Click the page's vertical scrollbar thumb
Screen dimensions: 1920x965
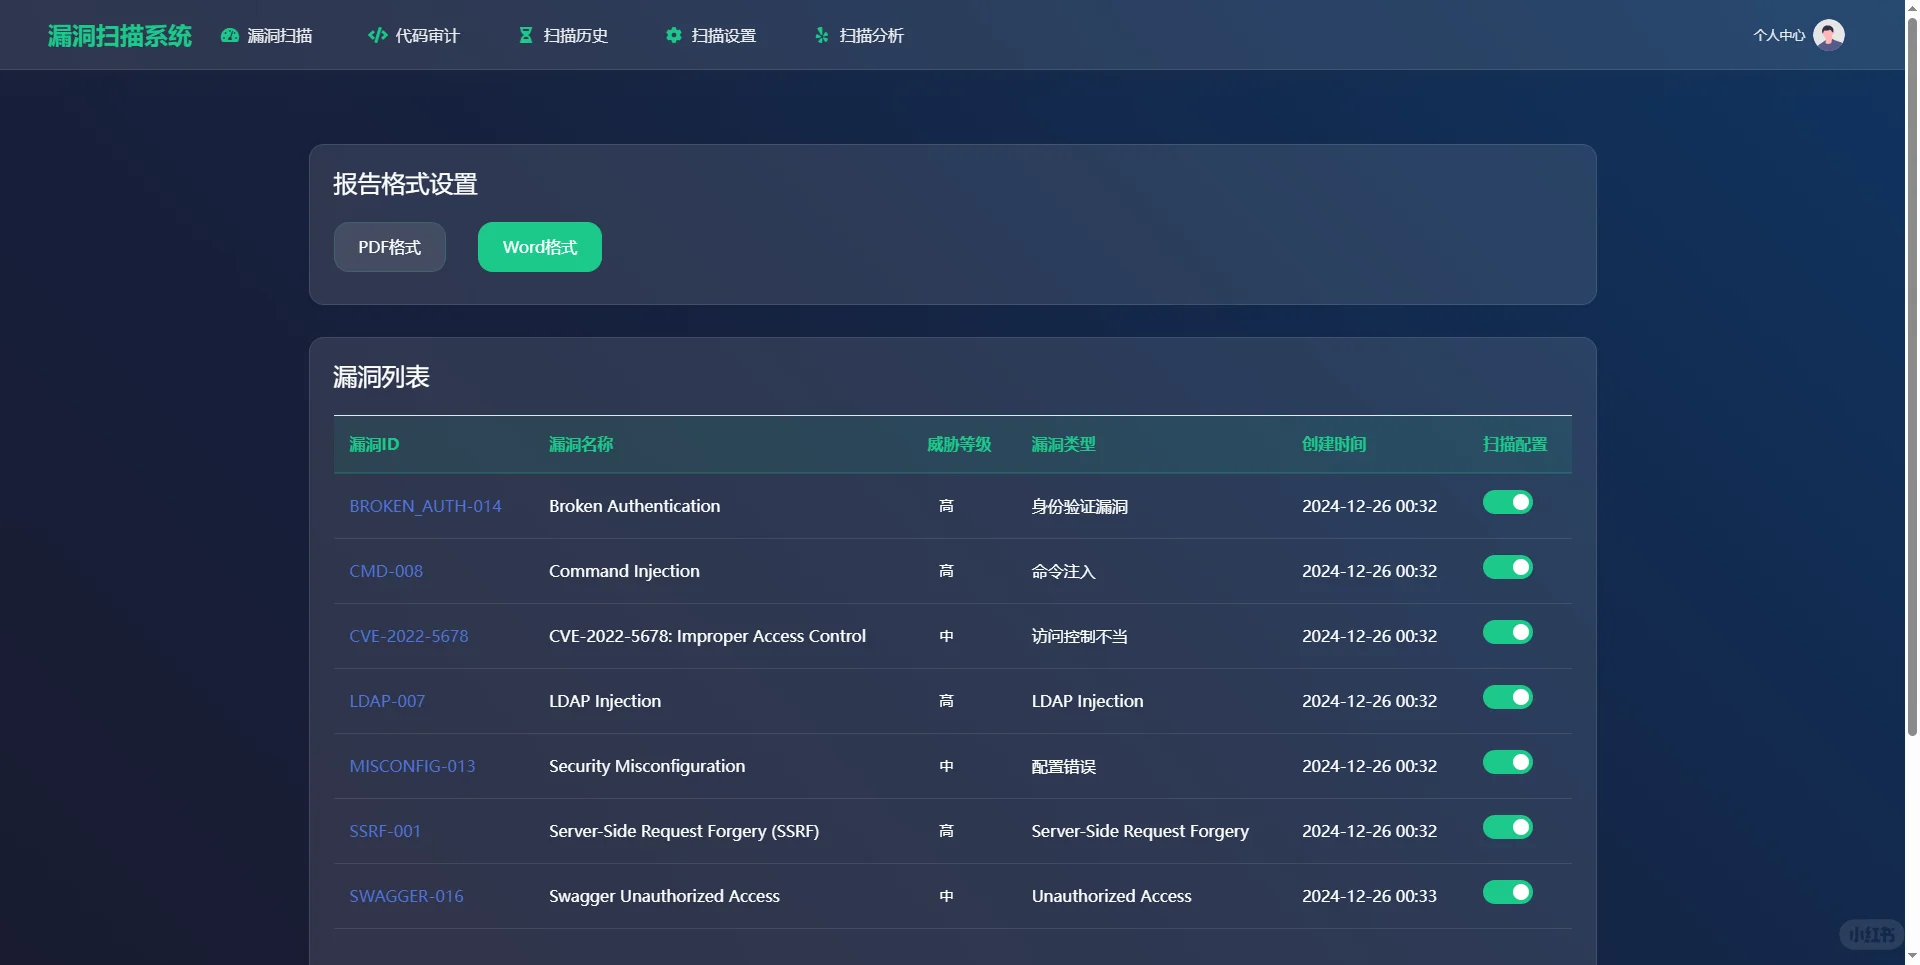[x=1912, y=375]
